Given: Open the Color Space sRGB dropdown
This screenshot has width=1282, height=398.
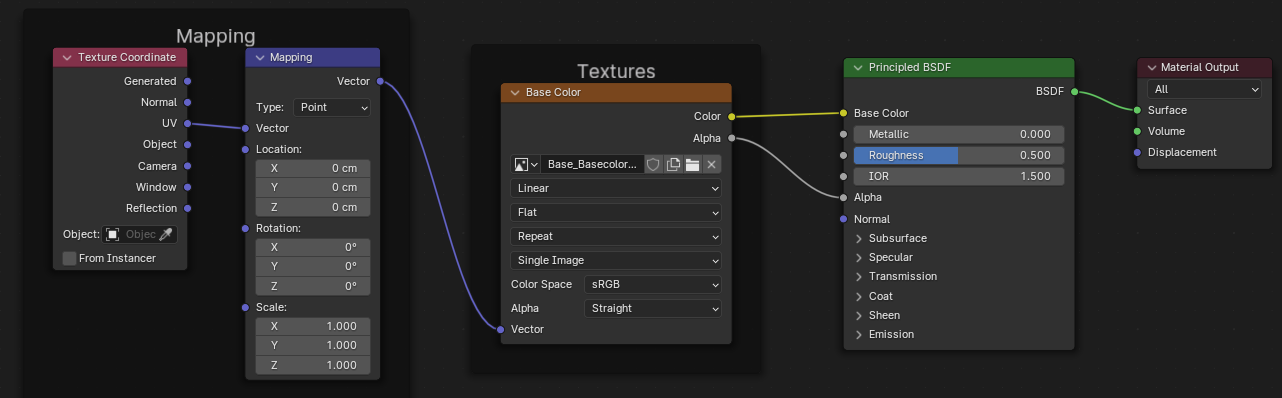Looking at the screenshot, I should [654, 284].
